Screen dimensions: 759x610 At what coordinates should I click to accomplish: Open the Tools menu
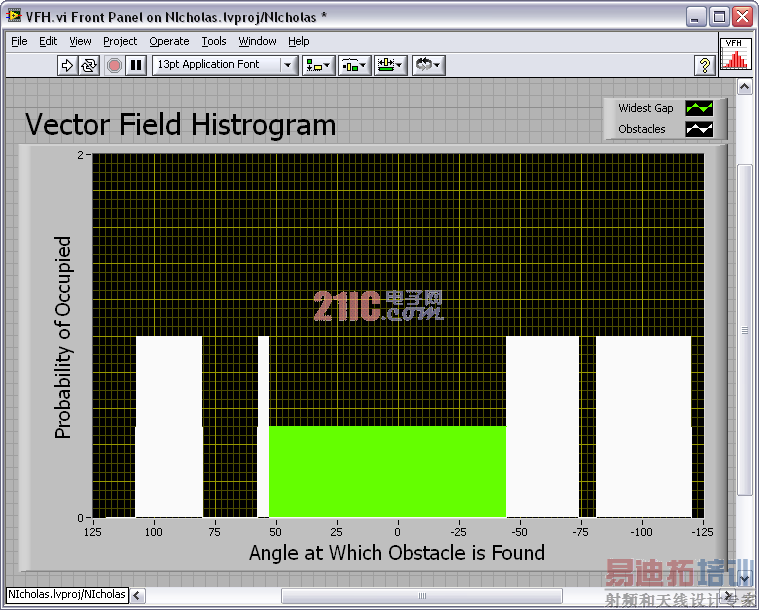pos(214,41)
